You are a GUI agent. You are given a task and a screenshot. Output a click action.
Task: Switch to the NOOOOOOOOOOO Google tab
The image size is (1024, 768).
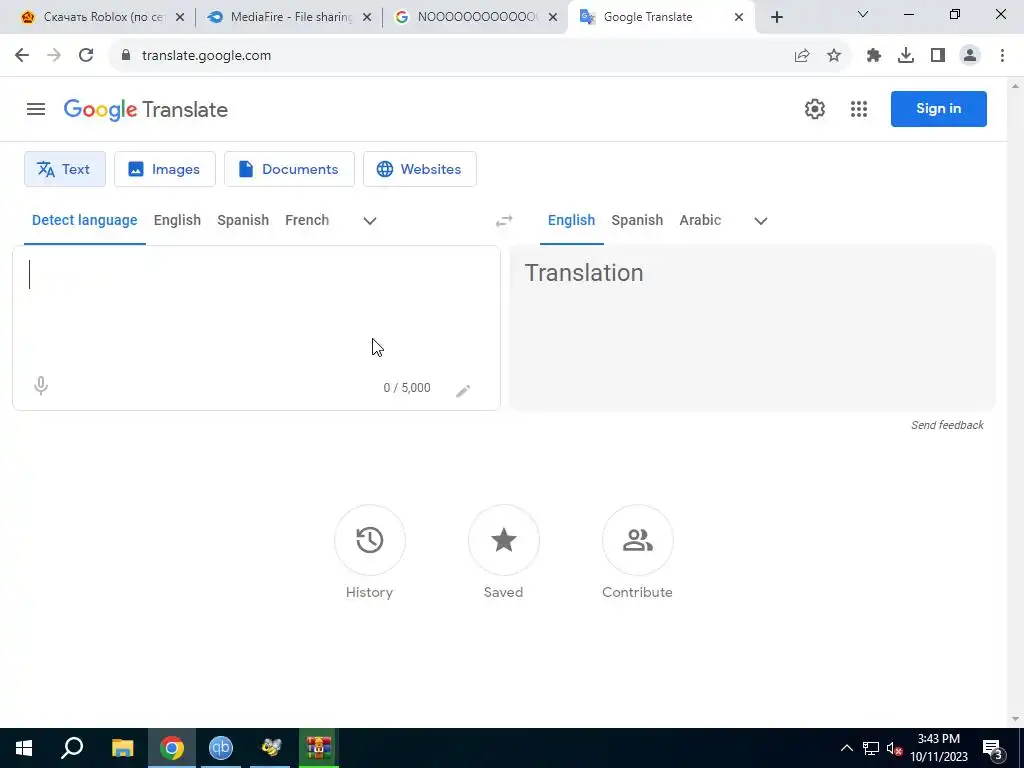(477, 17)
